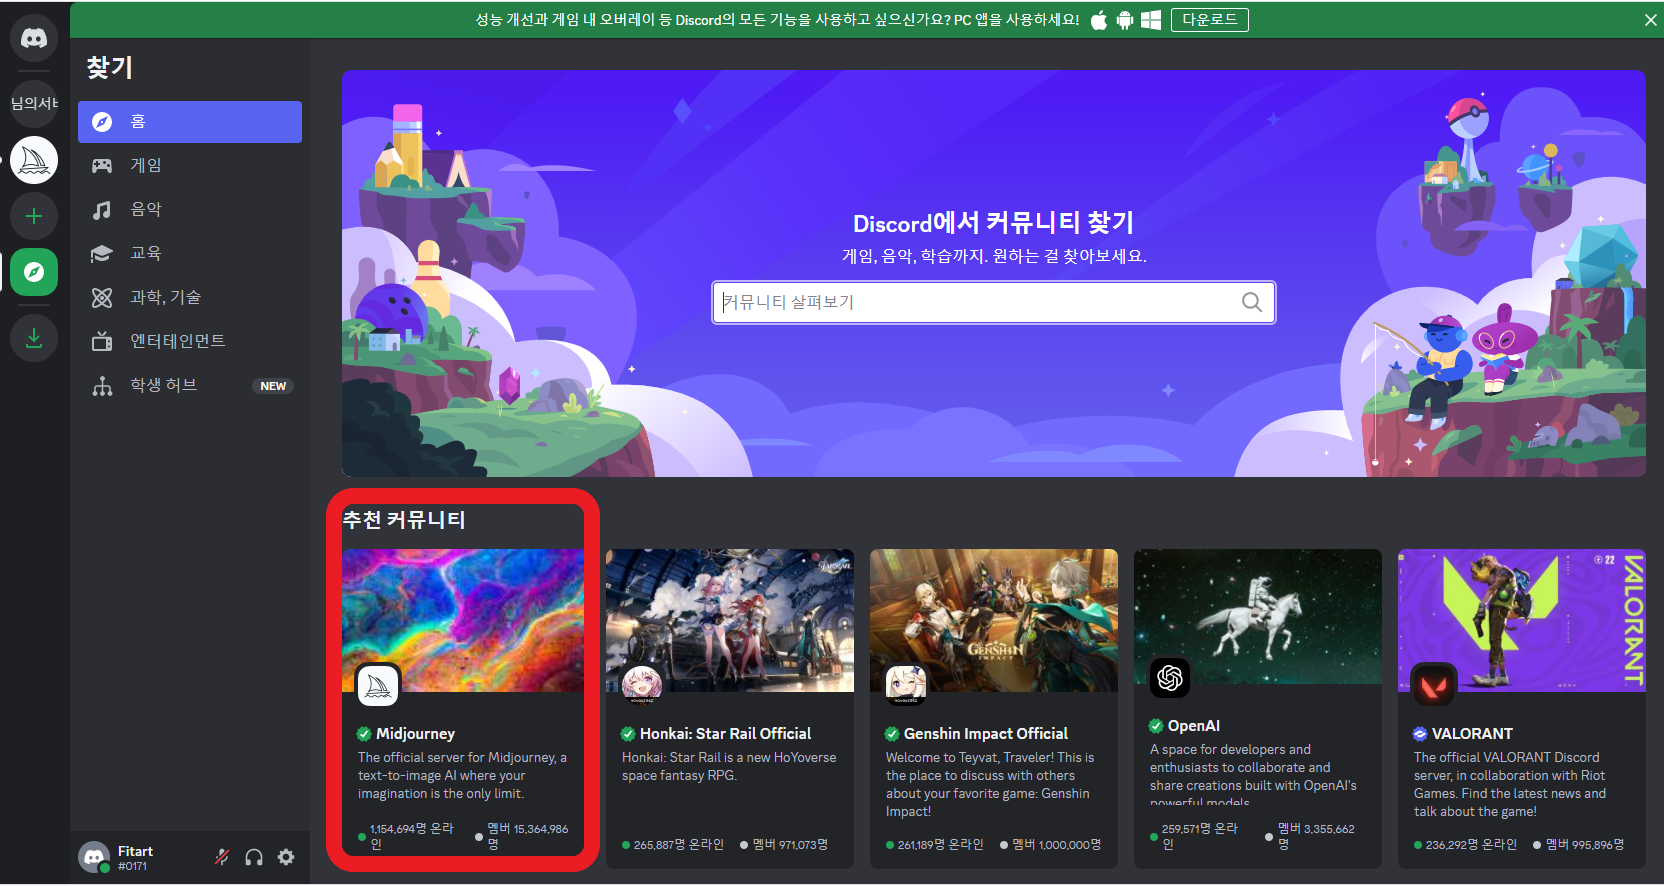
Task: Click the OpenAI title text
Action: click(1194, 726)
